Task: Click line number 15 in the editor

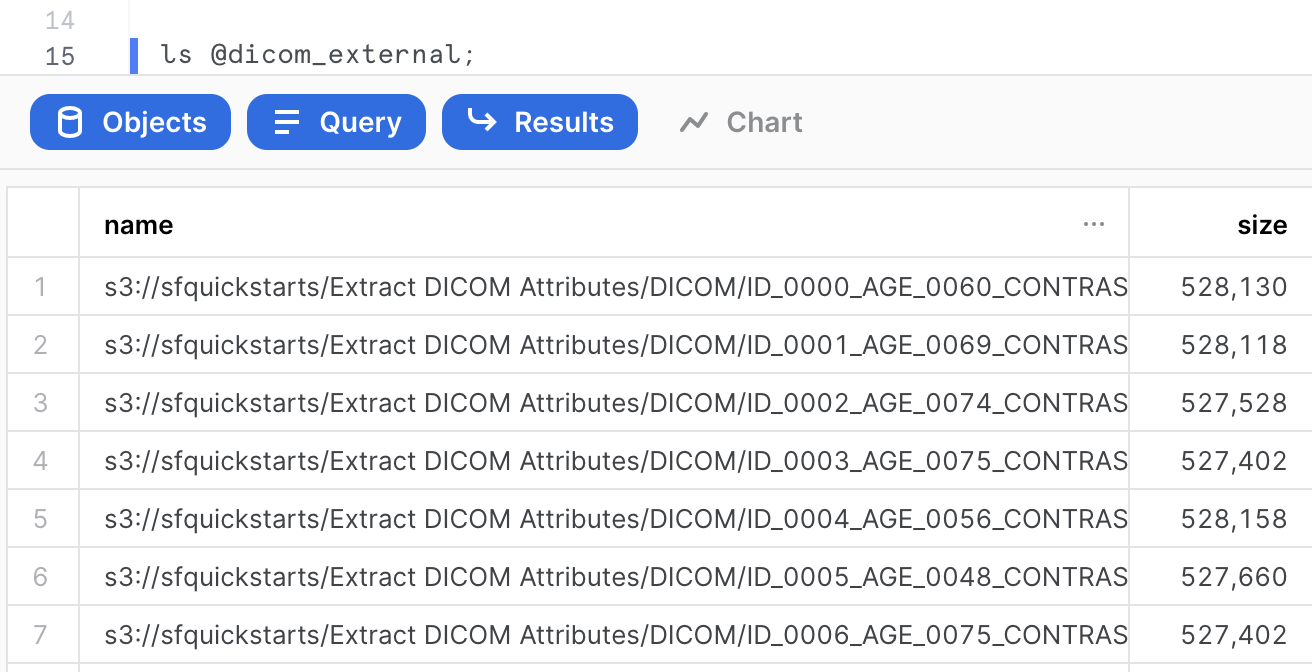Action: coord(62,56)
